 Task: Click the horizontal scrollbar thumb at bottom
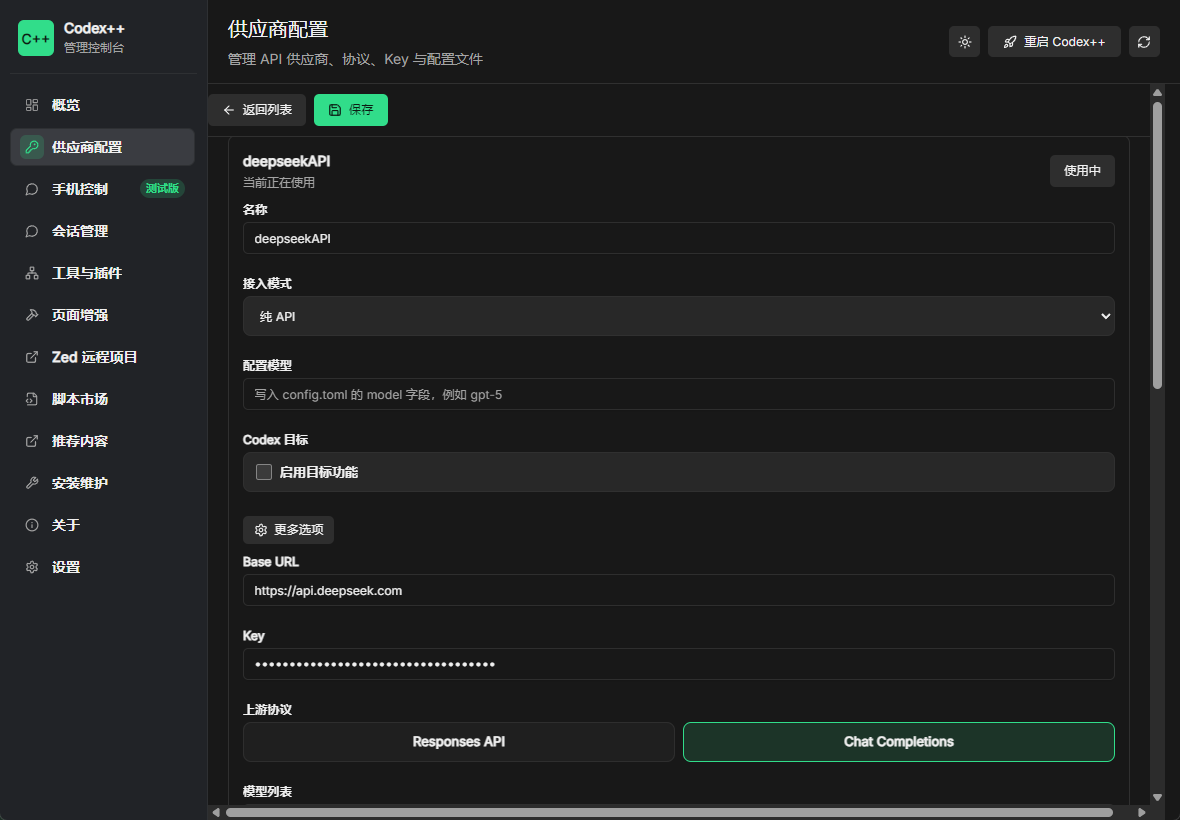(x=669, y=812)
